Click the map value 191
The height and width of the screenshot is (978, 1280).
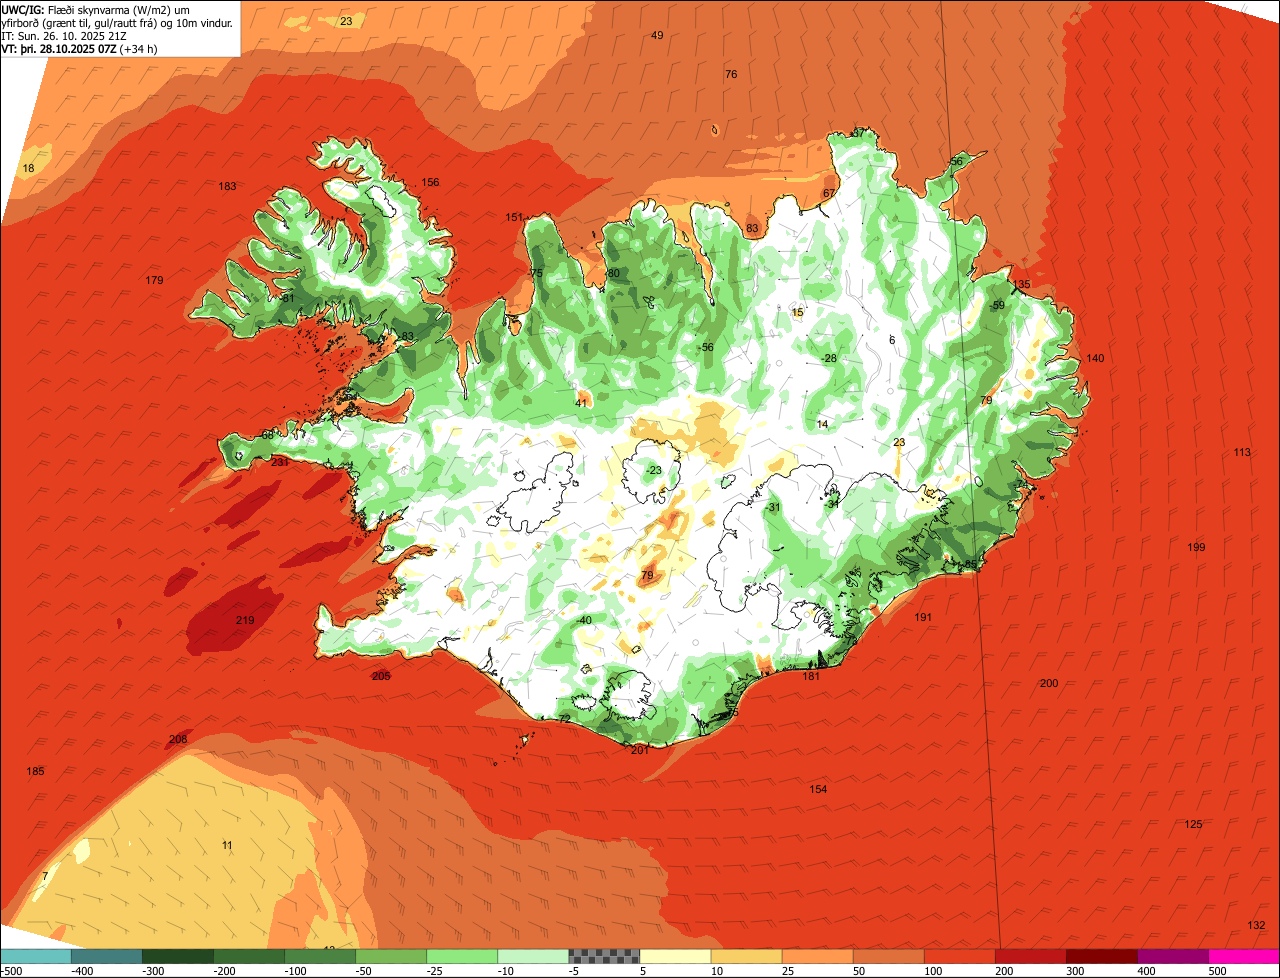pos(923,617)
